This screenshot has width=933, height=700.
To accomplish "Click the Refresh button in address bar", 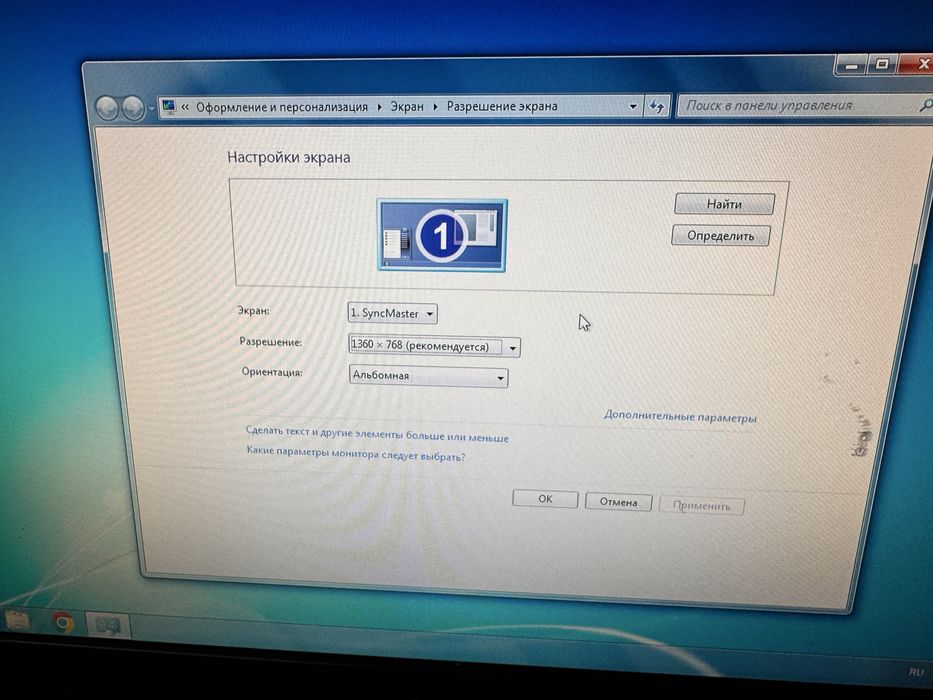I will (656, 107).
